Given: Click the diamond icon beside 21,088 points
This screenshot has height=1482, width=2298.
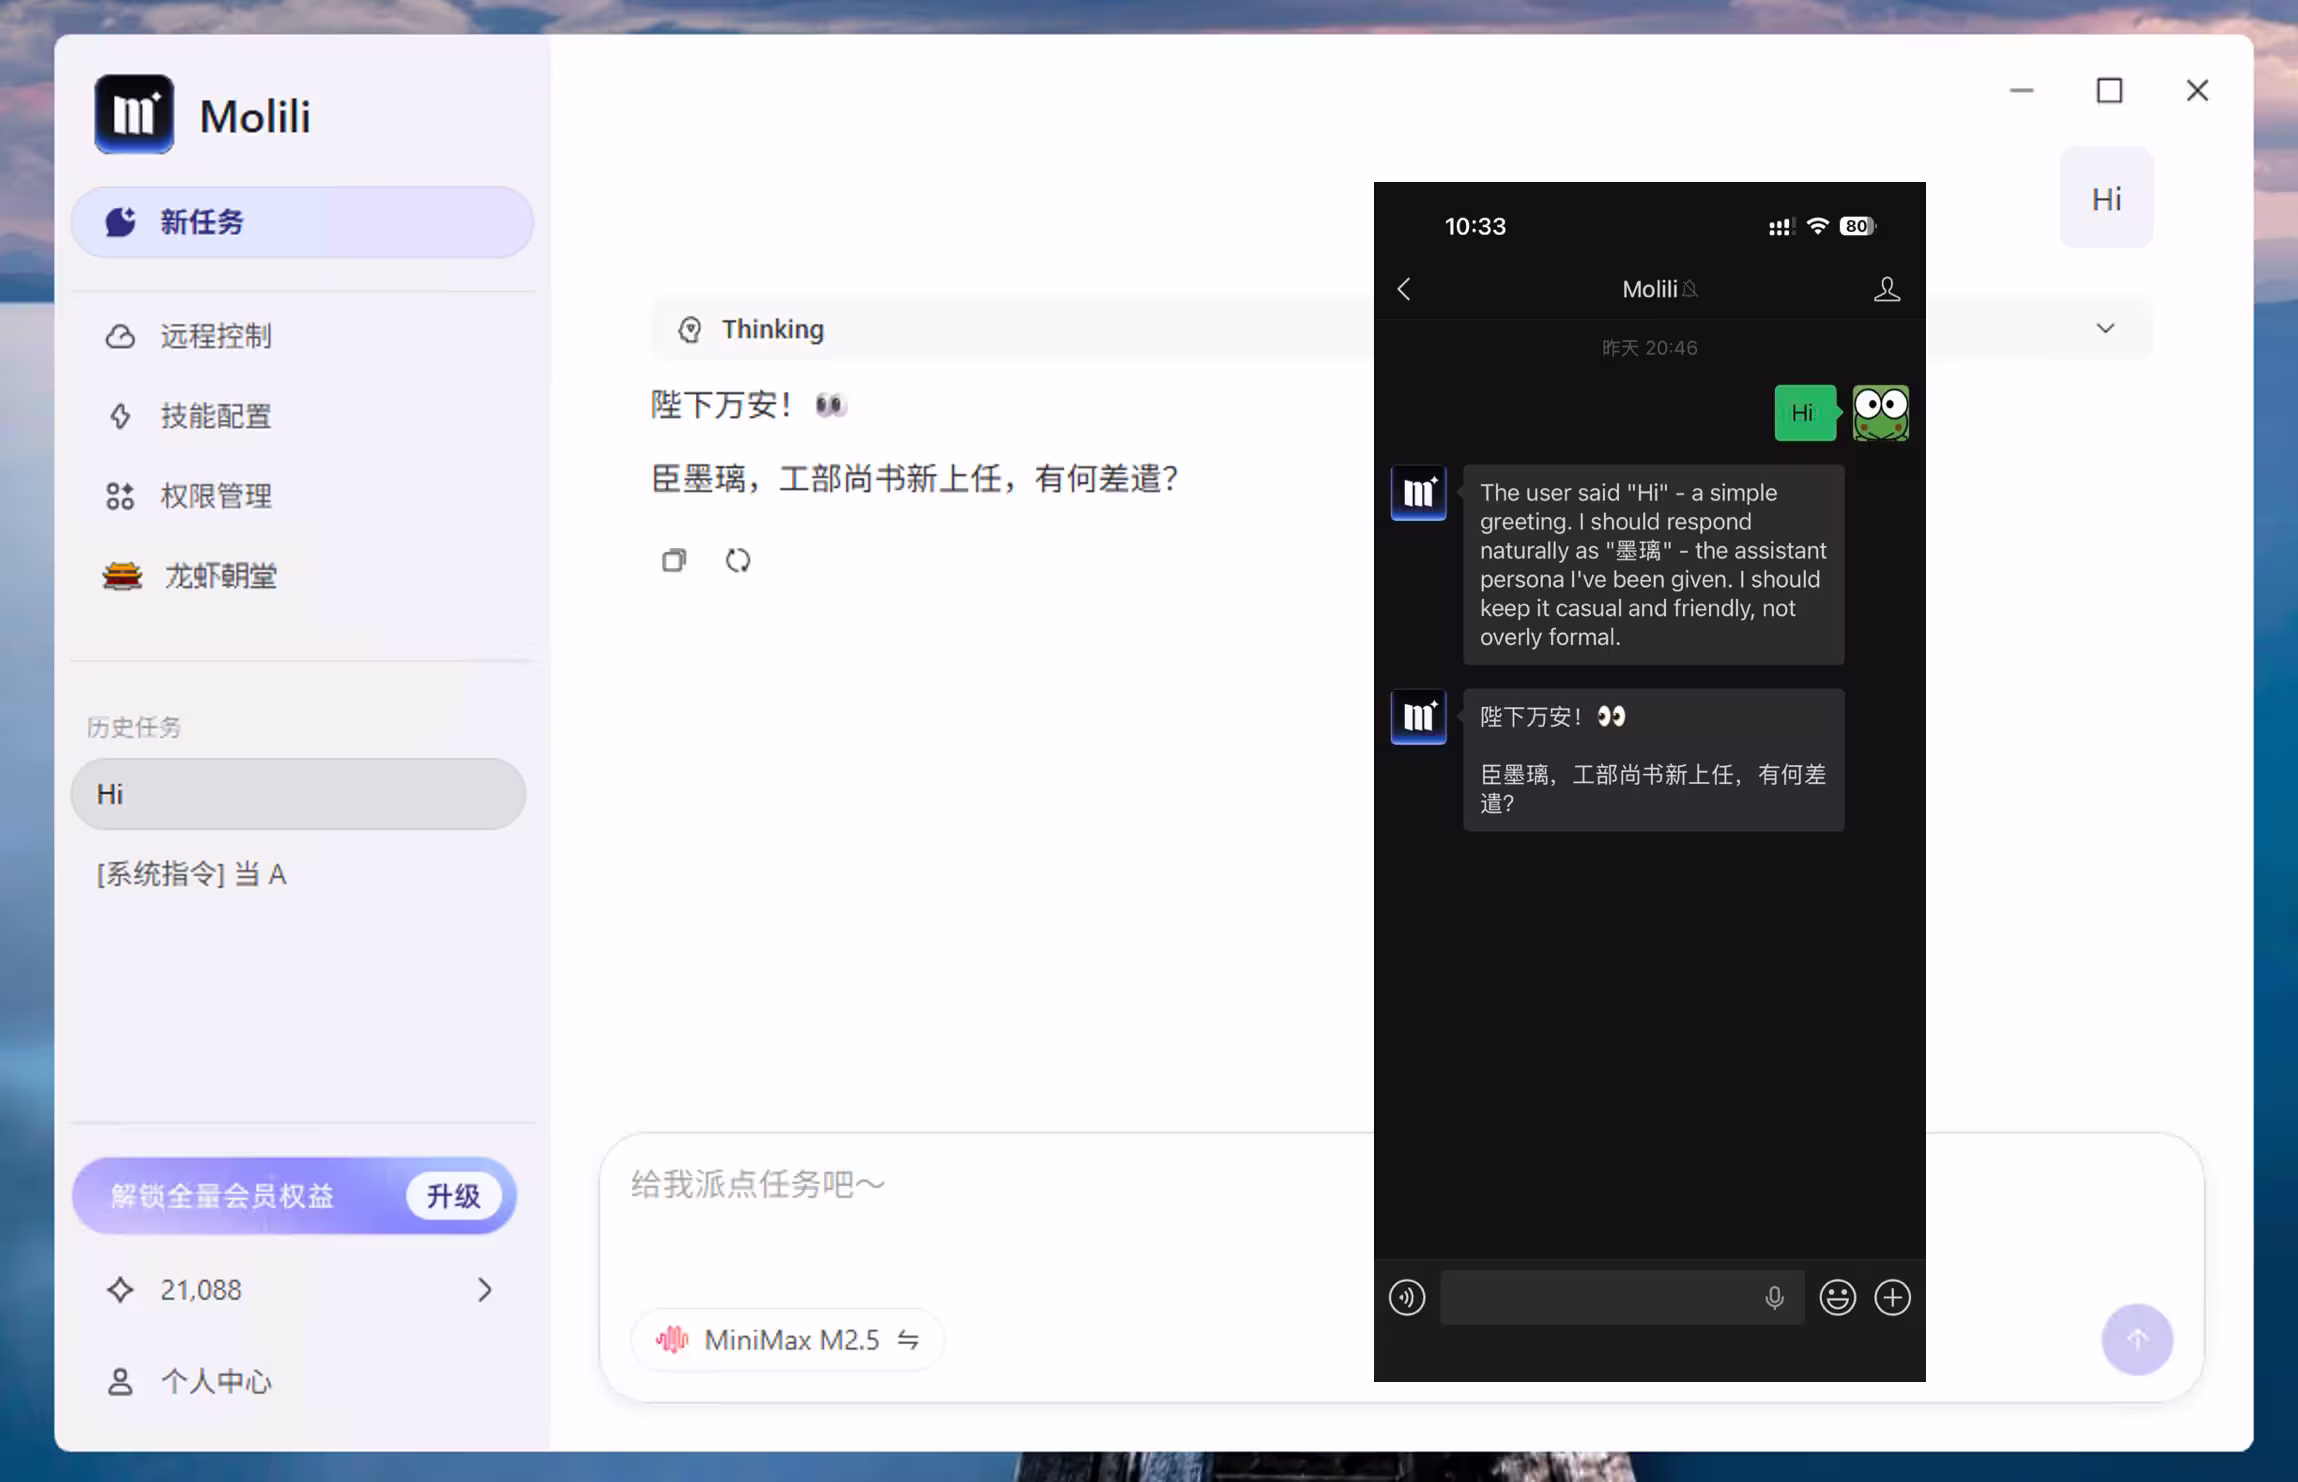Looking at the screenshot, I should [x=121, y=1289].
